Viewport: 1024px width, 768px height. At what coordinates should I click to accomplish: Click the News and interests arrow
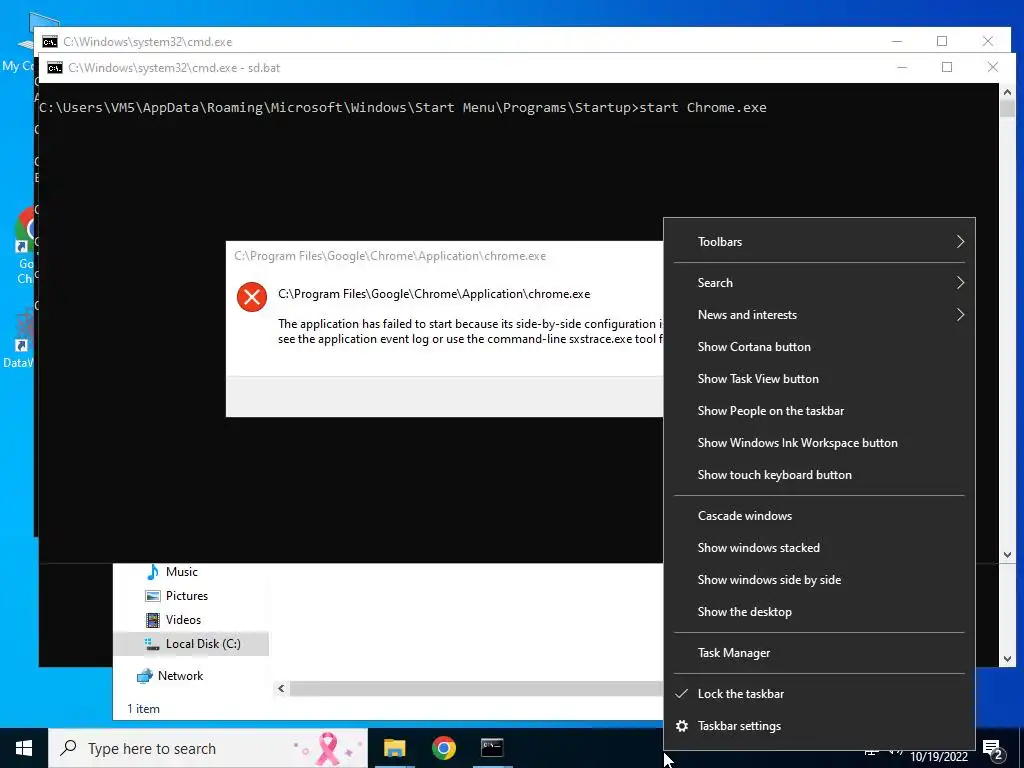pos(960,315)
